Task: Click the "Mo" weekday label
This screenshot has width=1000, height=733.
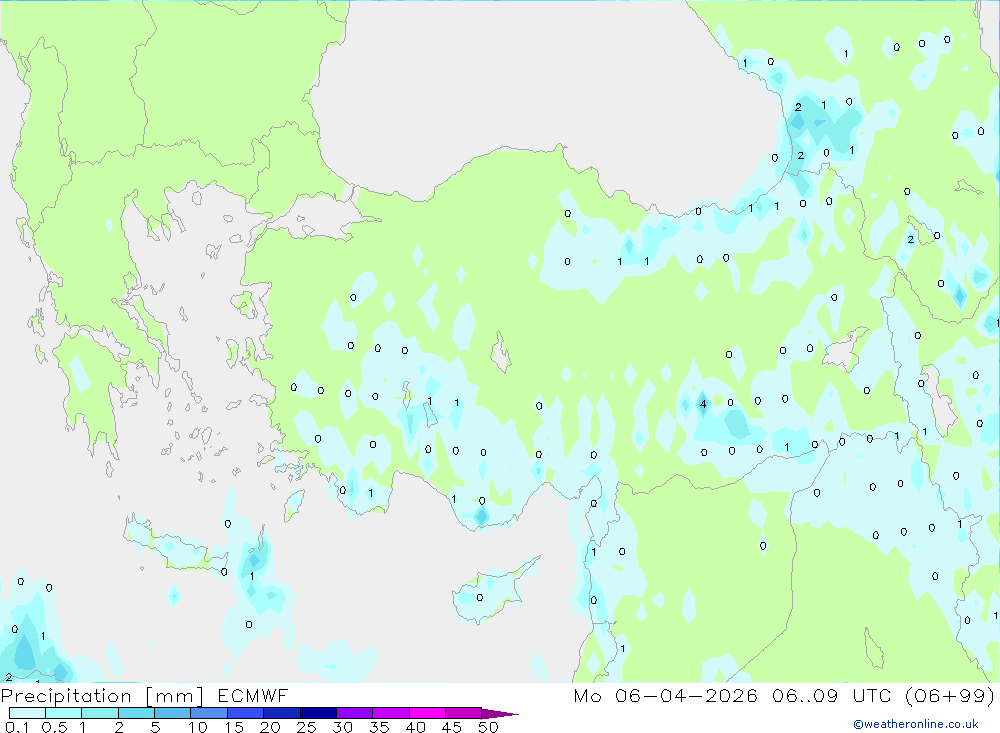Action: coord(587,695)
